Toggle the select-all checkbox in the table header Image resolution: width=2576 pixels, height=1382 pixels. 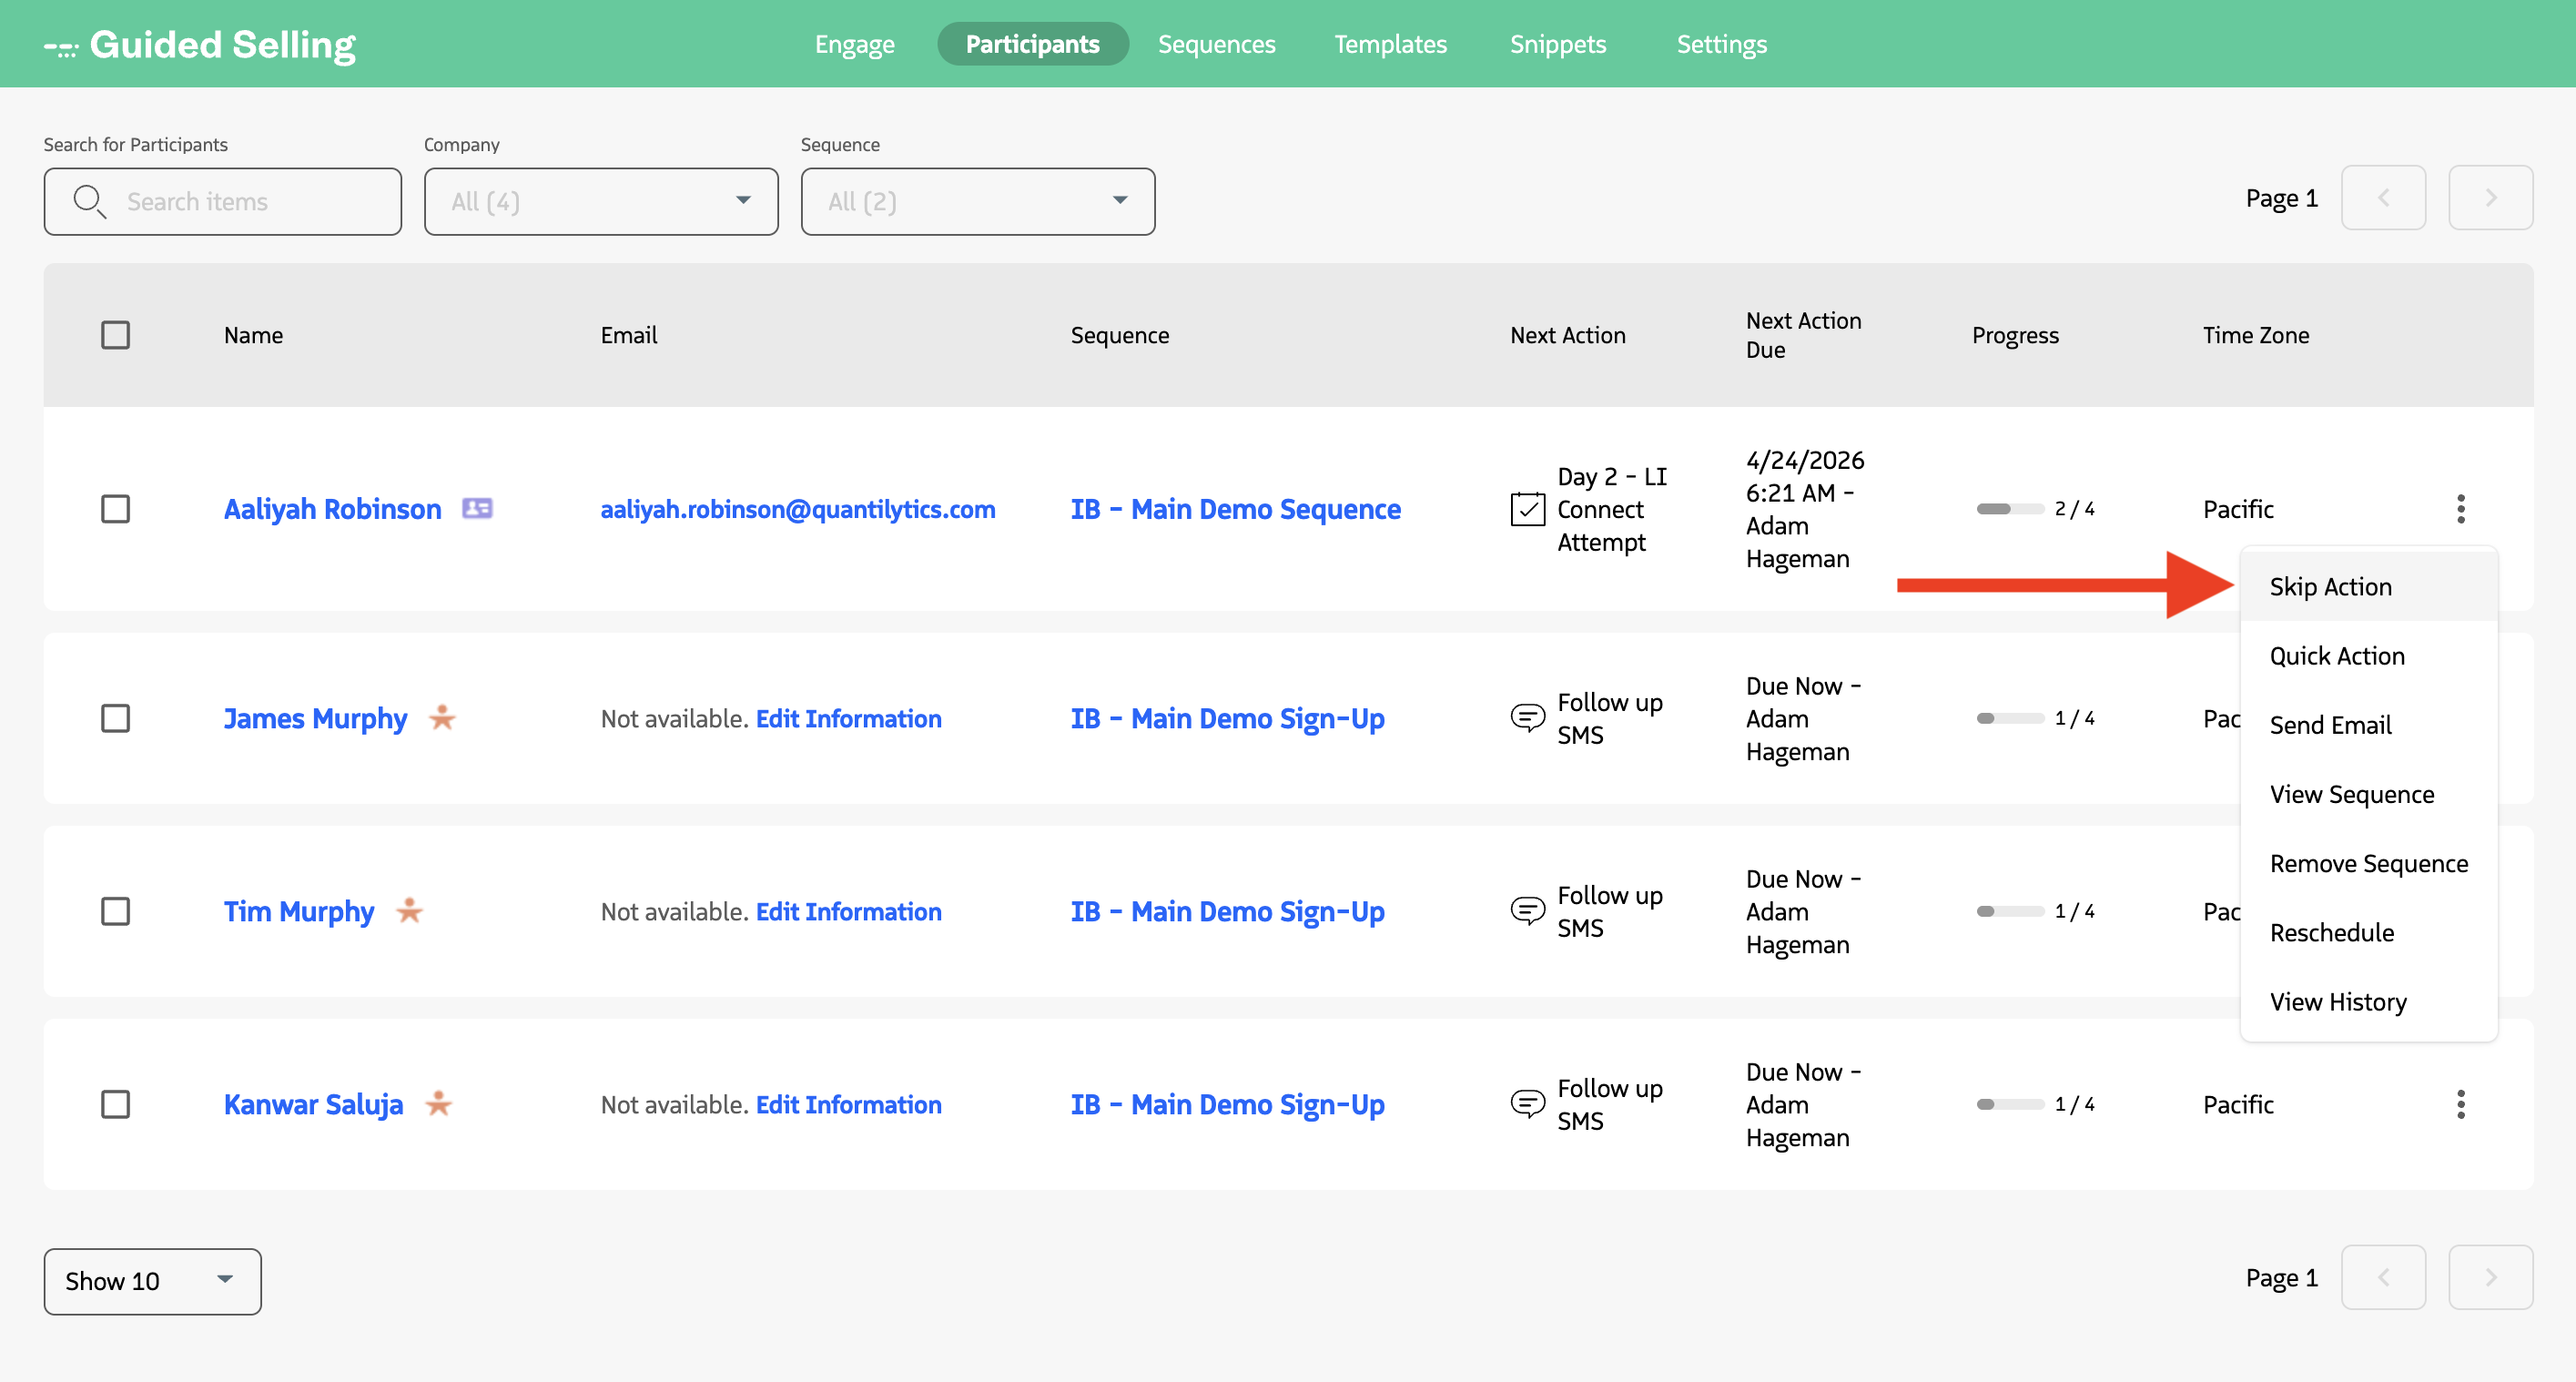(116, 335)
